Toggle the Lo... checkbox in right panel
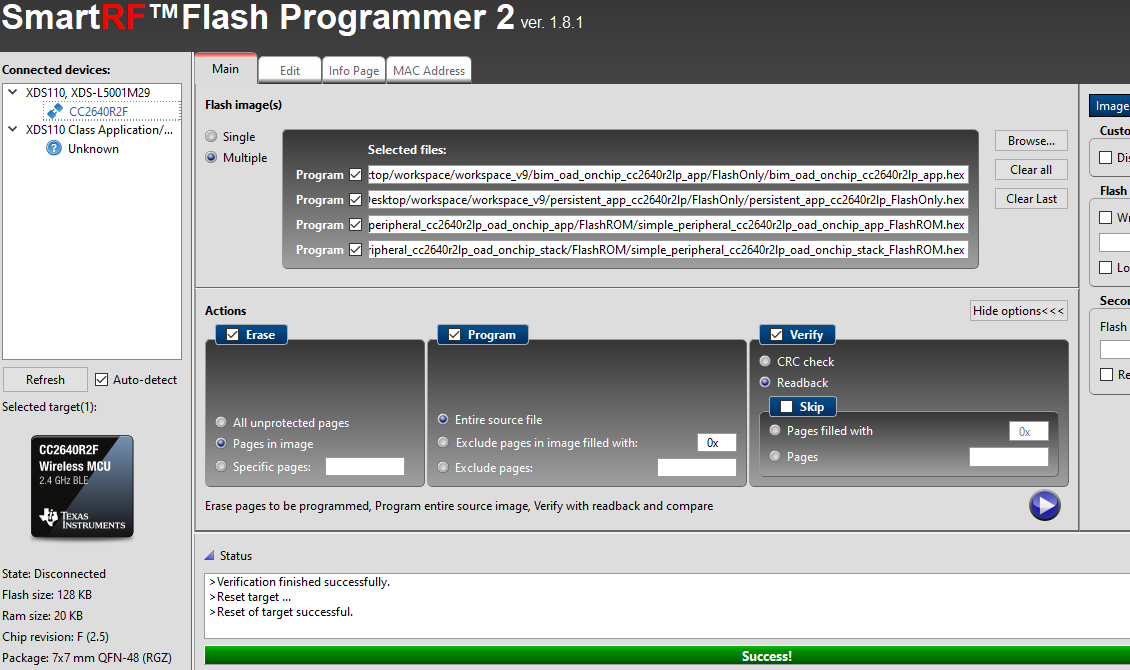The height and width of the screenshot is (670, 1130). point(1105,267)
